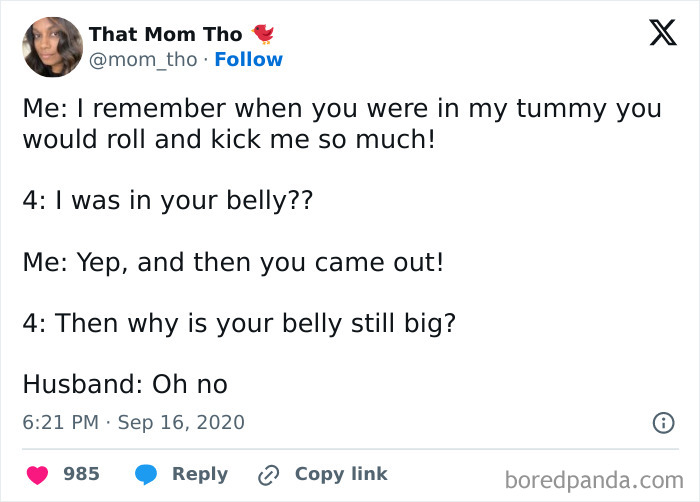Image resolution: width=700 pixels, height=502 pixels.
Task: Click the "Husband: Oh no" line
Action: click(x=125, y=384)
